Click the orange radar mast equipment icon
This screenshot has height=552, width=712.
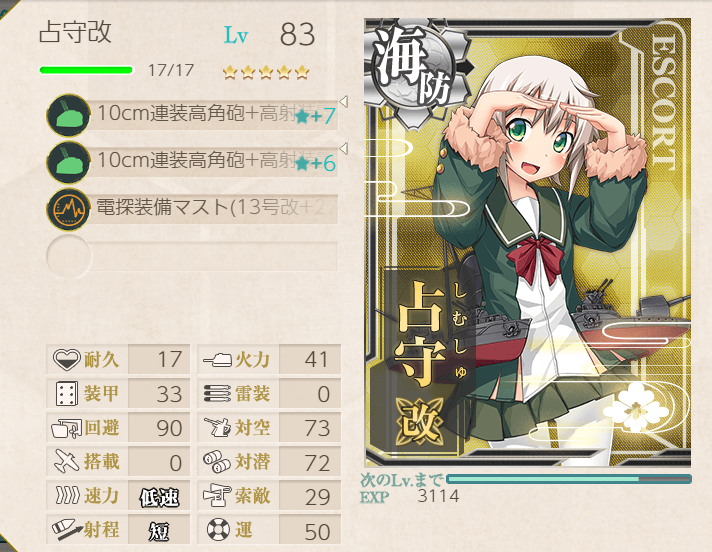pos(69,209)
